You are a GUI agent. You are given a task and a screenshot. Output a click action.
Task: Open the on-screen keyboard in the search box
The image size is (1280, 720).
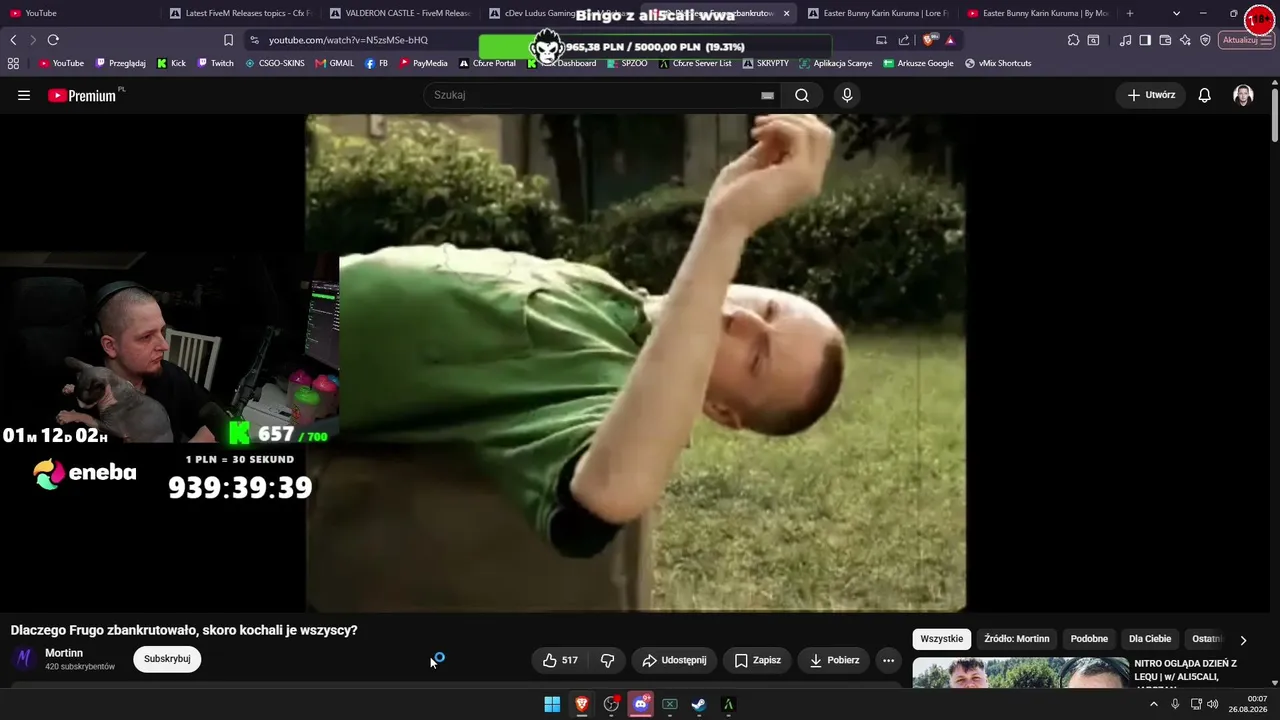767,95
